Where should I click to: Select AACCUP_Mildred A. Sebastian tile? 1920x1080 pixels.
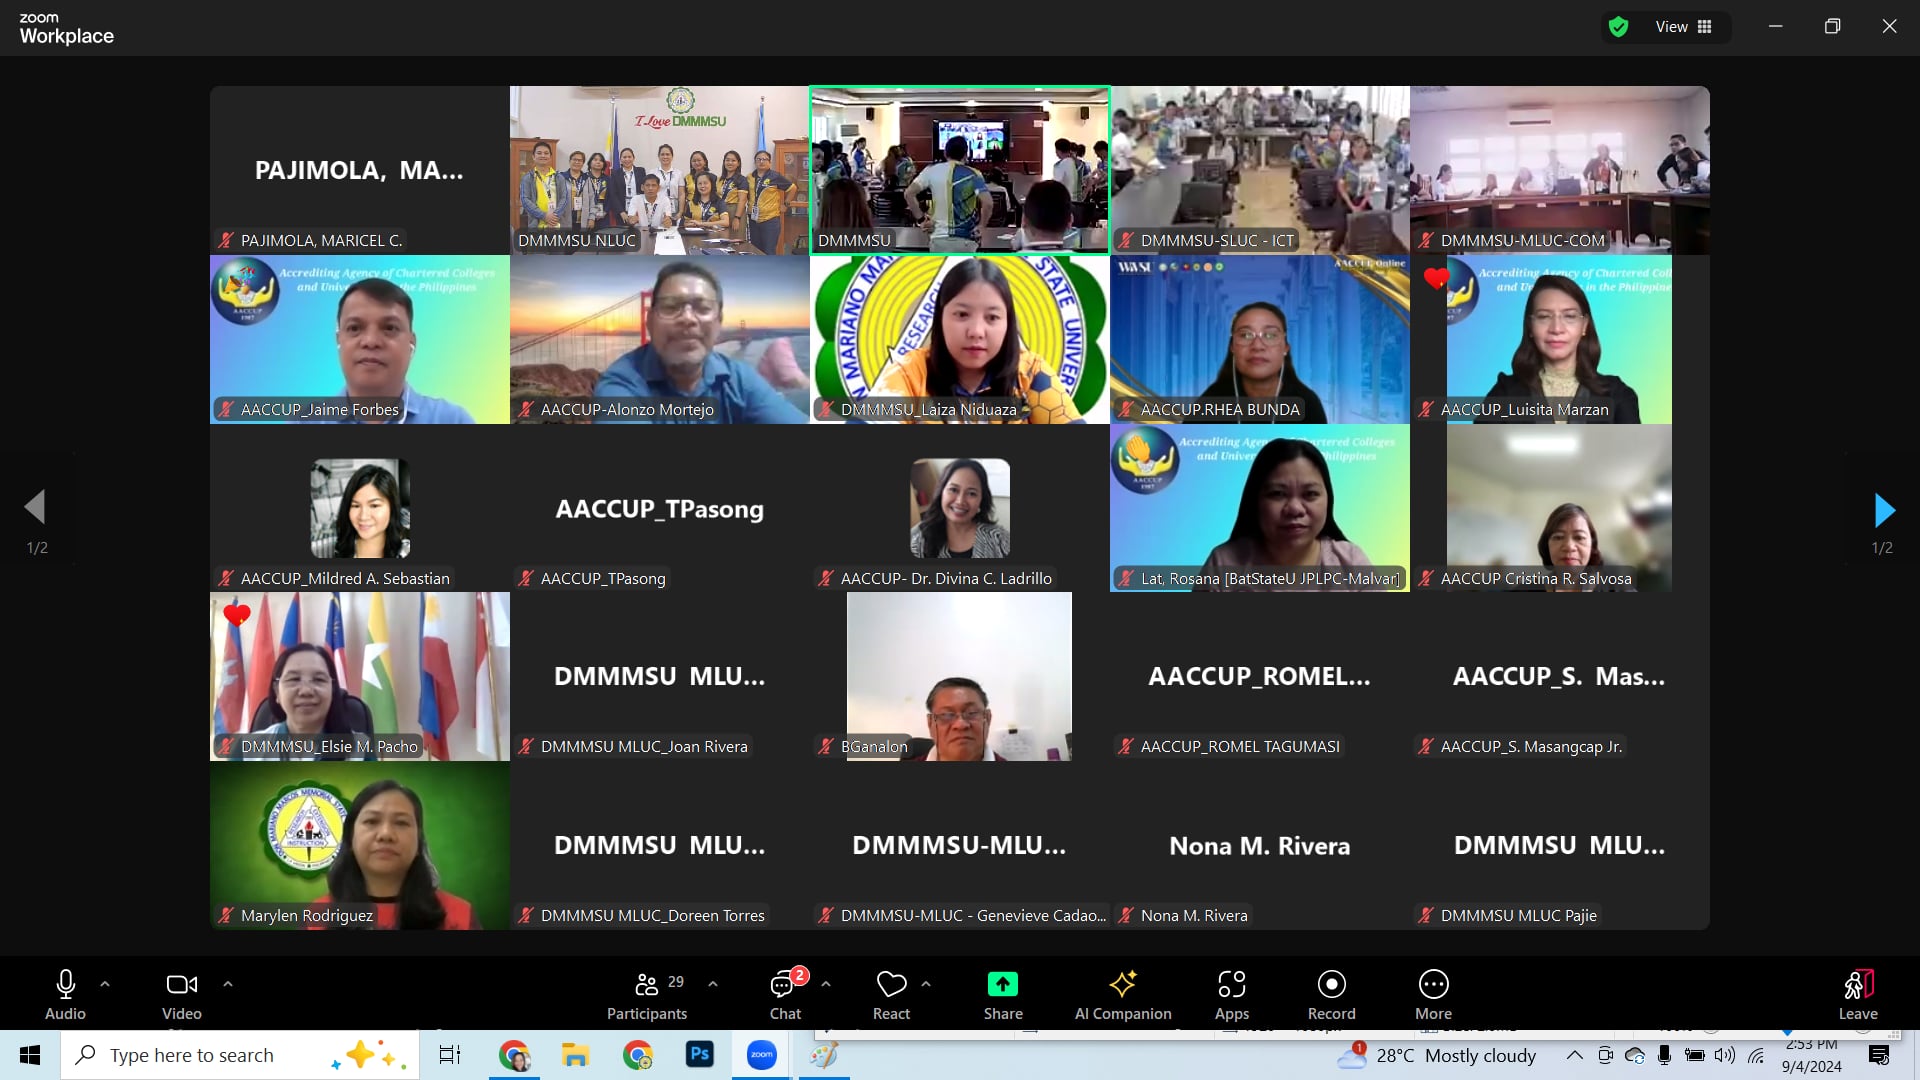(360, 508)
